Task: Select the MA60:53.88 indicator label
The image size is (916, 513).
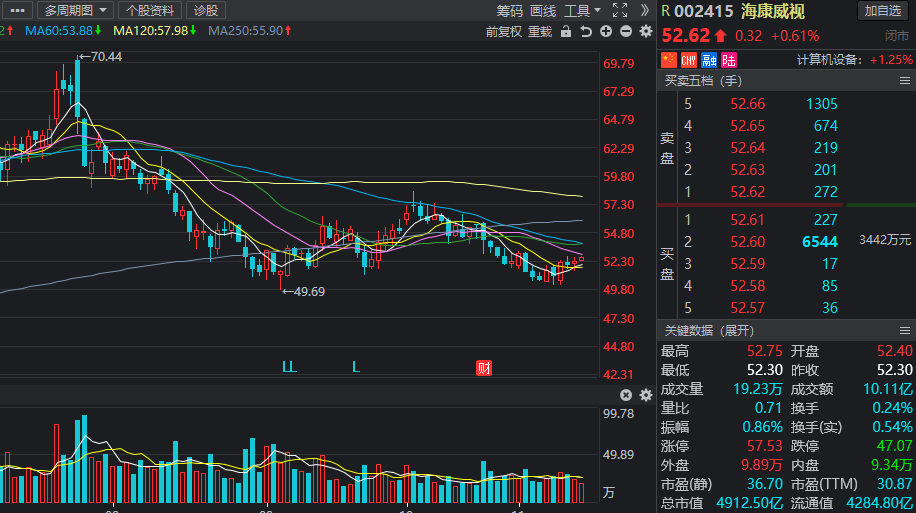Action: pyautogui.click(x=63, y=30)
